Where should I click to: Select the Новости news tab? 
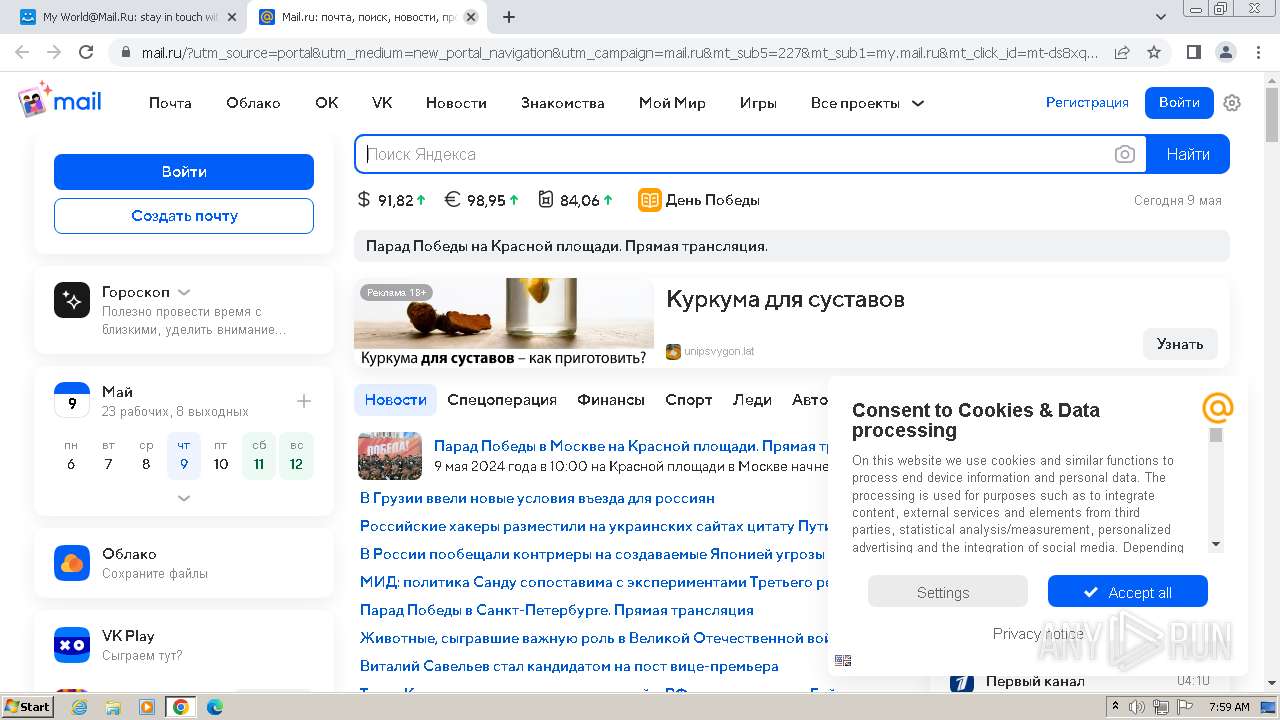[x=395, y=400]
